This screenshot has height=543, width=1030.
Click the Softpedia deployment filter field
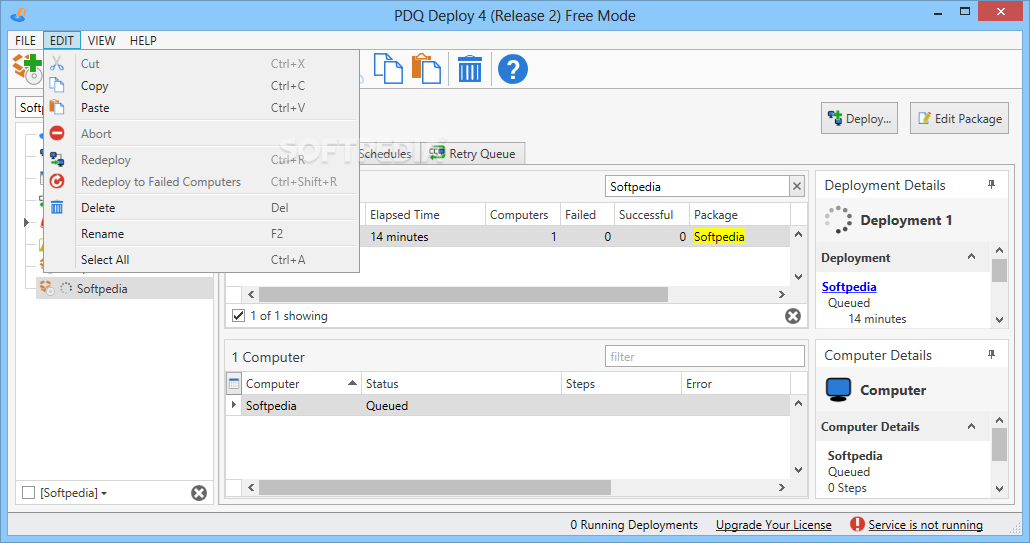(697, 186)
